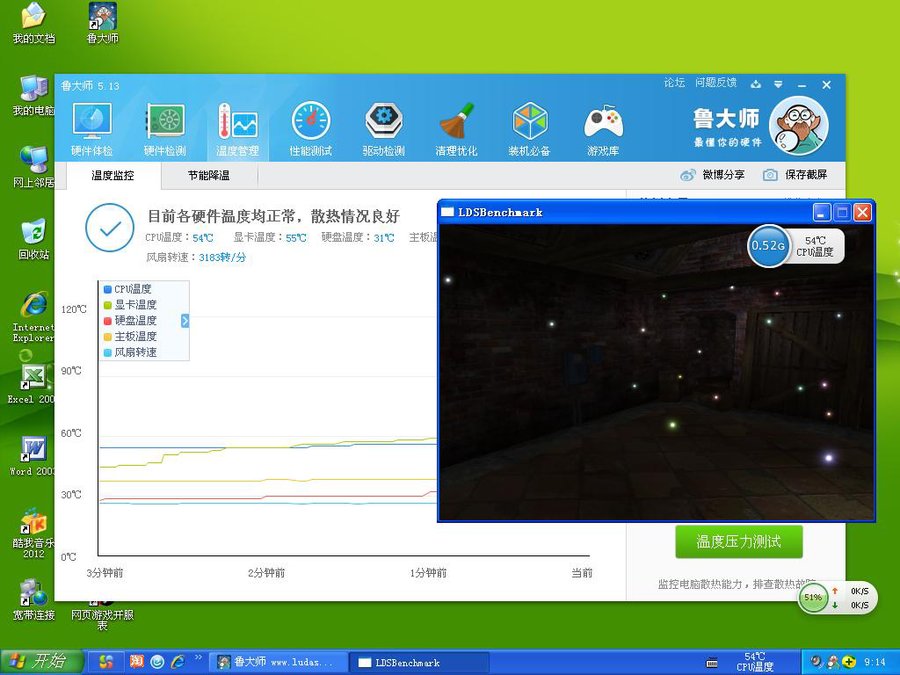Toggle 硬盘温度 series in chart legend
900x675 pixels.
[134, 321]
